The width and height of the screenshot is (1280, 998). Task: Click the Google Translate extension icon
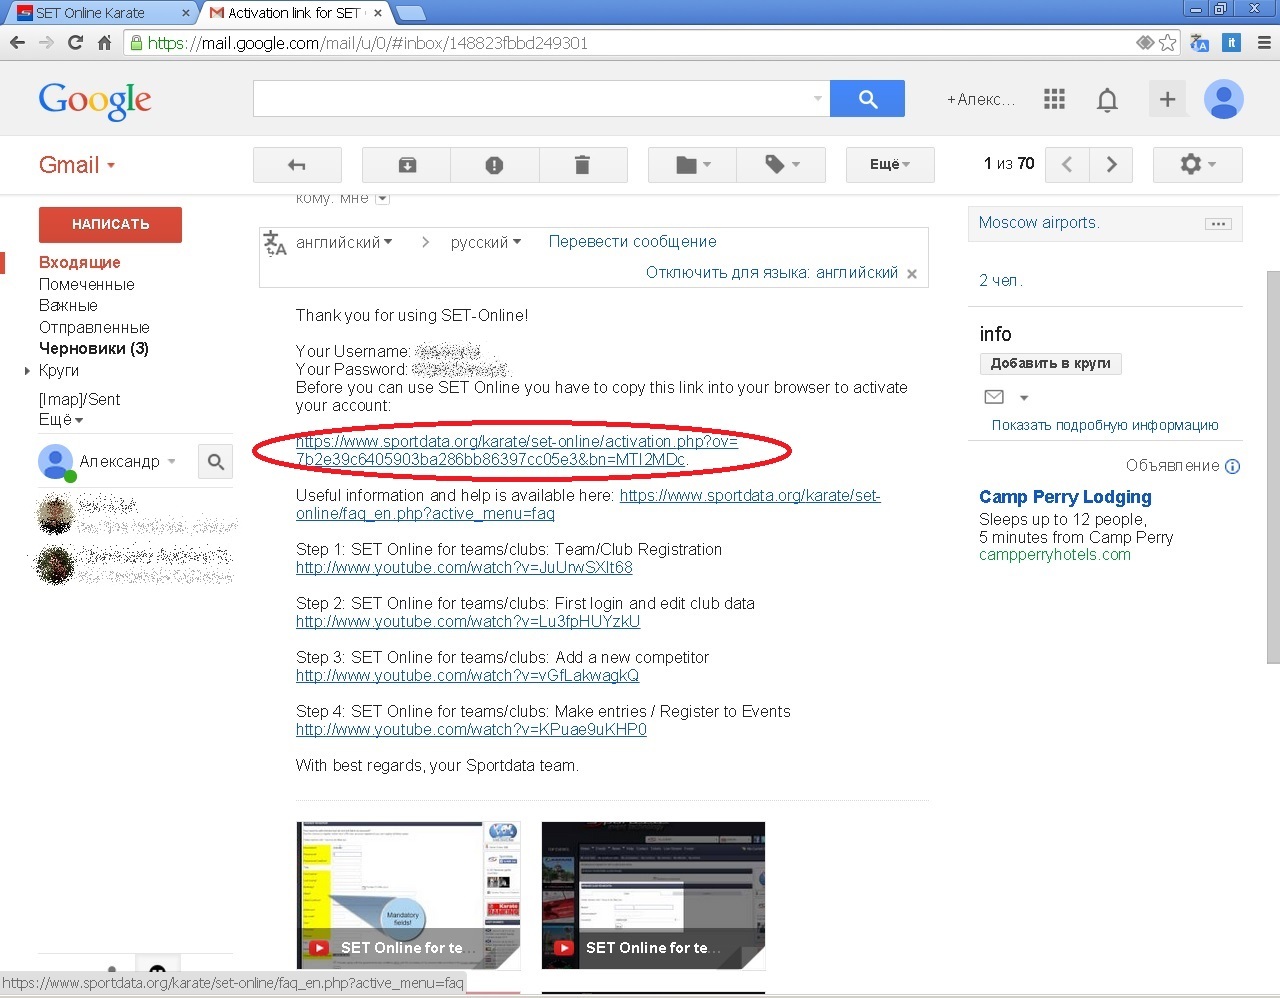pos(1200,43)
